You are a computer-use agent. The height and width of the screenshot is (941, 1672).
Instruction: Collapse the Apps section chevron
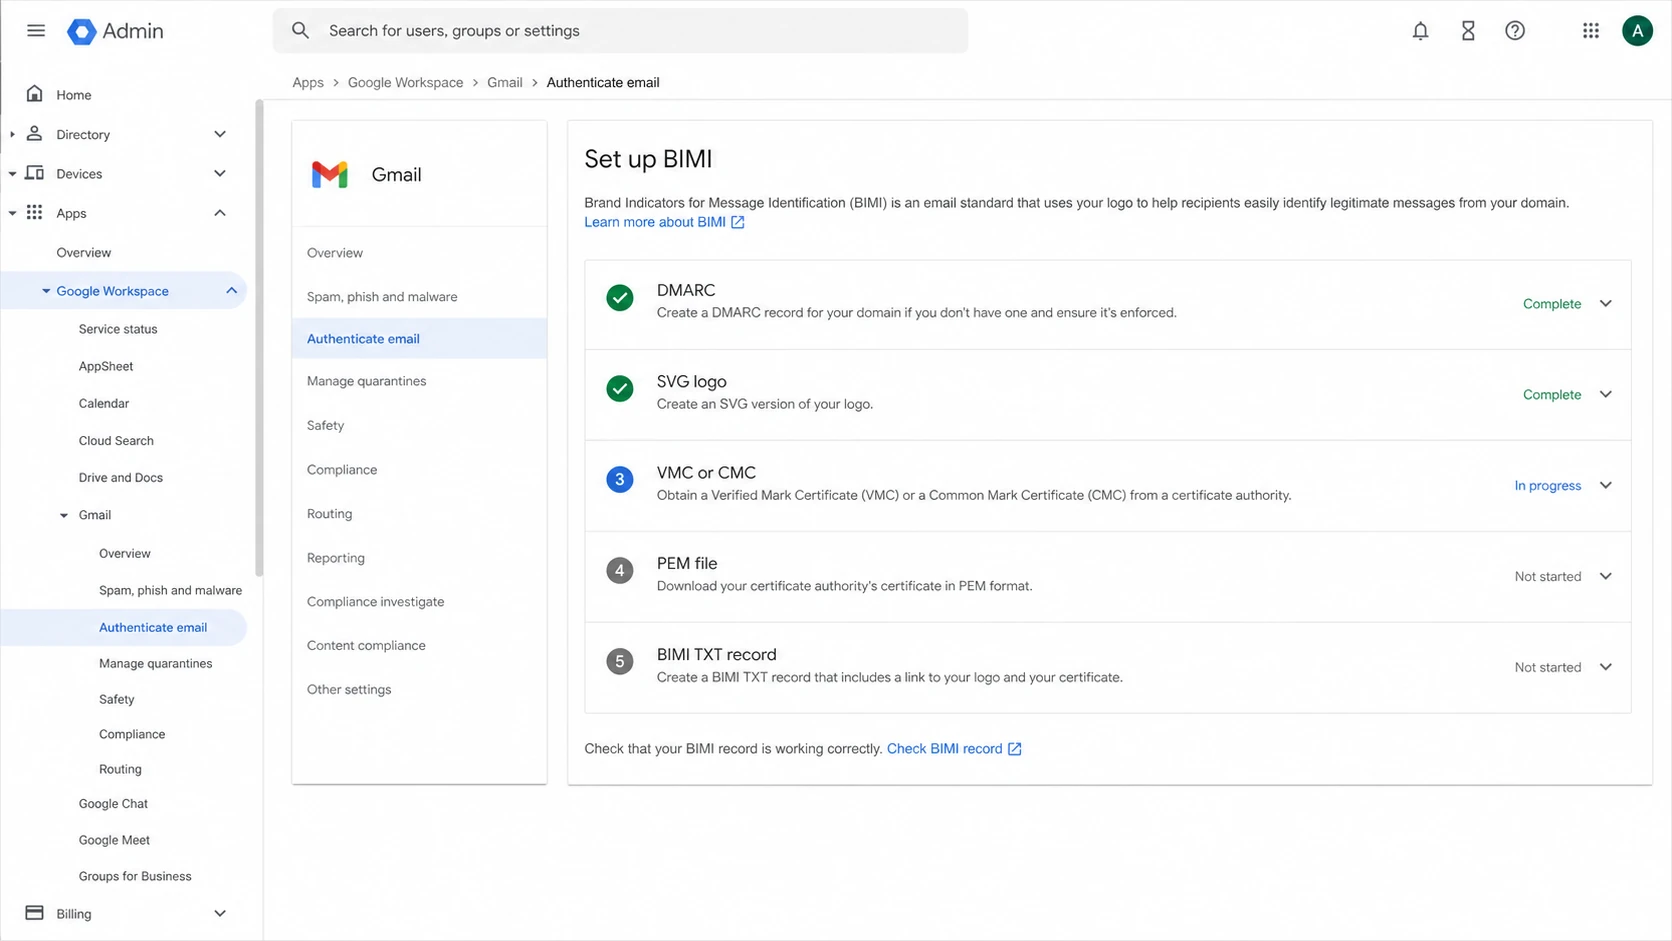220,213
